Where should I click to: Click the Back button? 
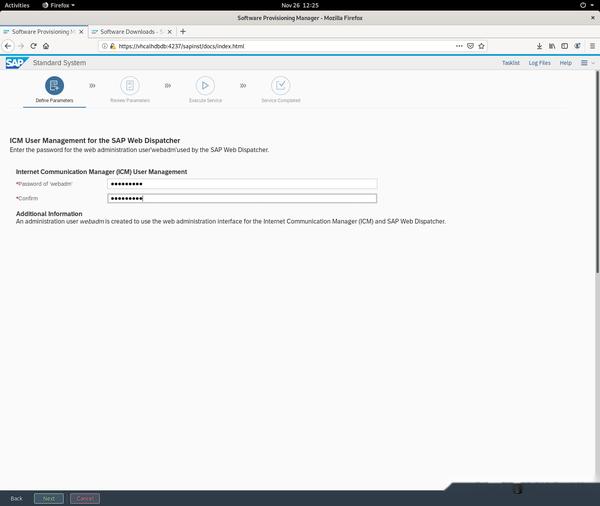tap(16, 498)
